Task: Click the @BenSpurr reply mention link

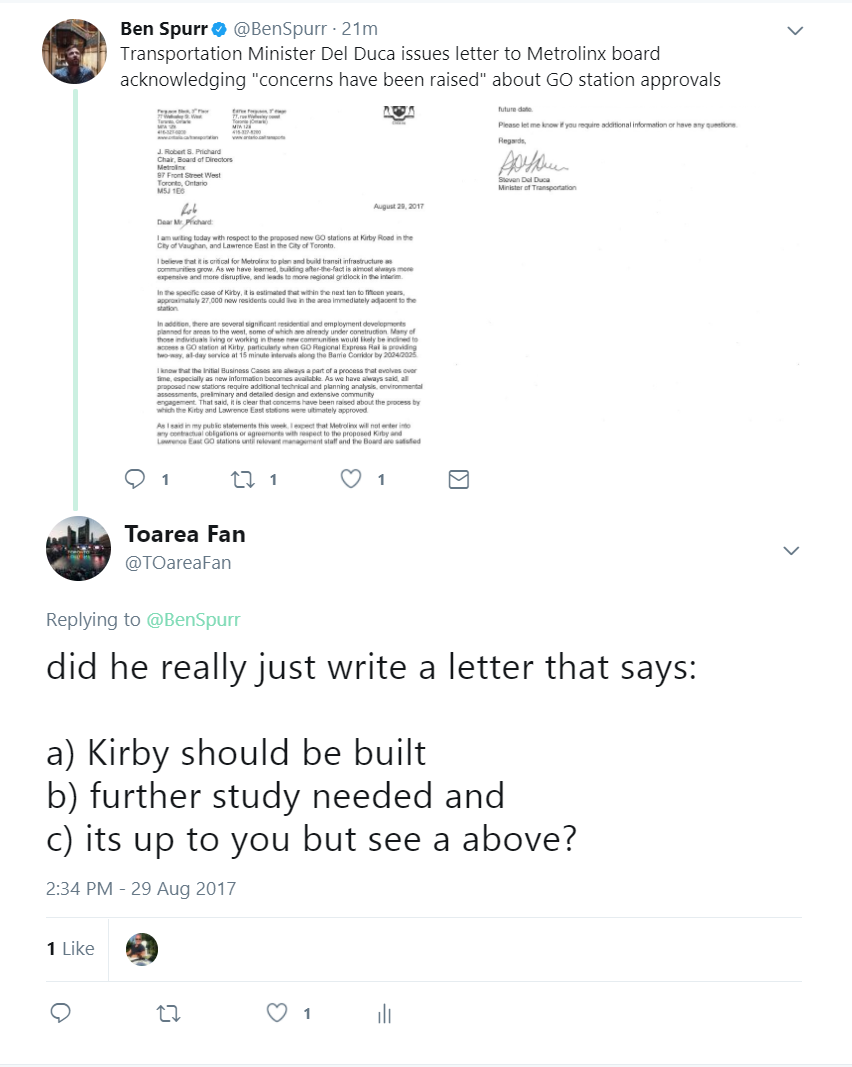Action: [193, 620]
